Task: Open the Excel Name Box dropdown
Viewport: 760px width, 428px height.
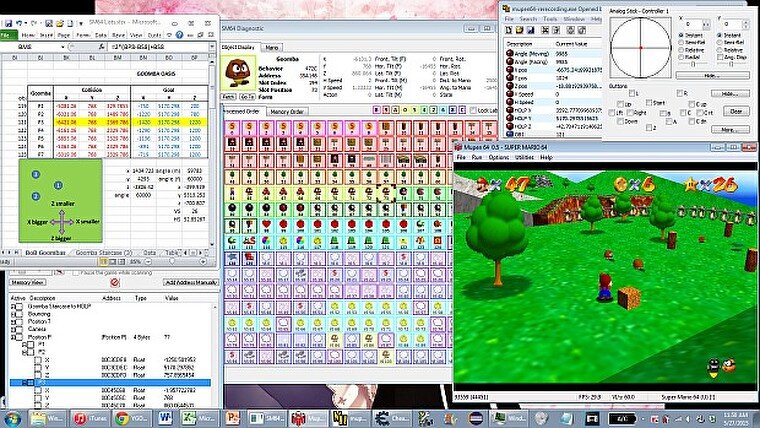Action: [63, 47]
